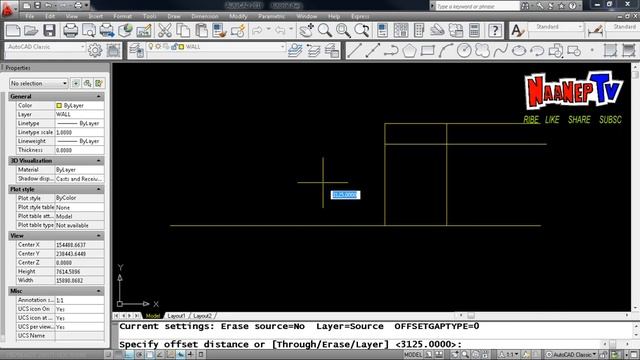Screen dimensions: 640x360
Task: Open the AutoCAD Classic workspace dropdown
Action: click(x=45, y=47)
